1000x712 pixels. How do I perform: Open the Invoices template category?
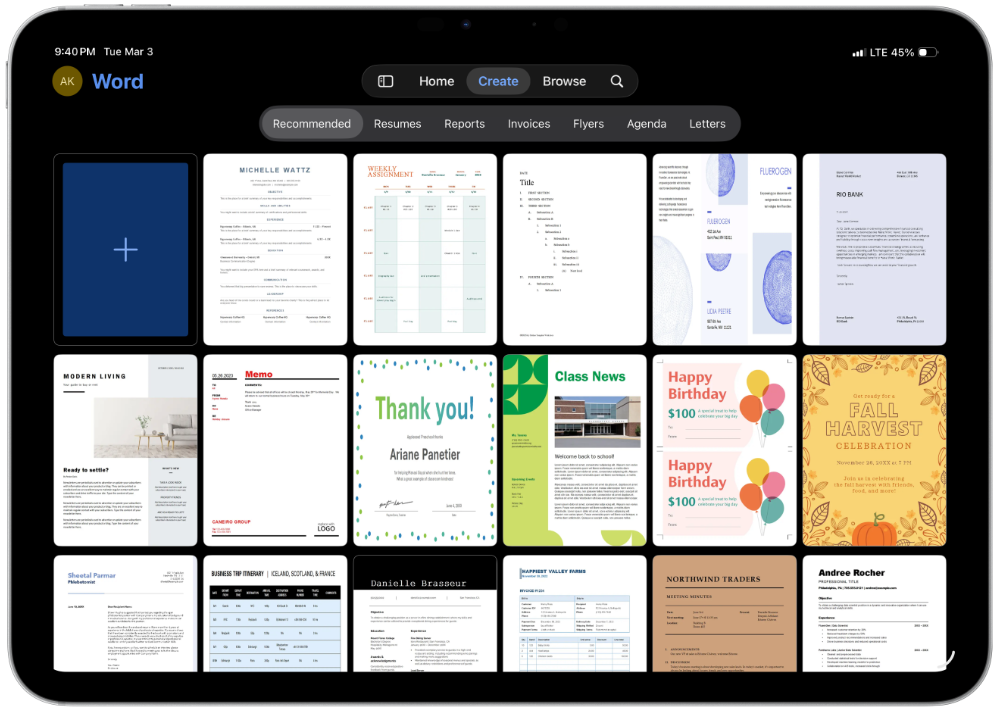[528, 123]
